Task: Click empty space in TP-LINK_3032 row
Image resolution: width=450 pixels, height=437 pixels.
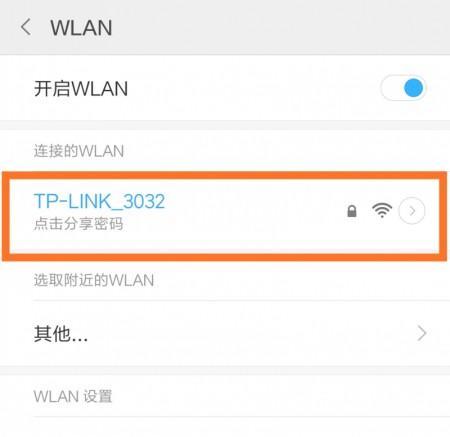Action: pyautogui.click(x=253, y=213)
